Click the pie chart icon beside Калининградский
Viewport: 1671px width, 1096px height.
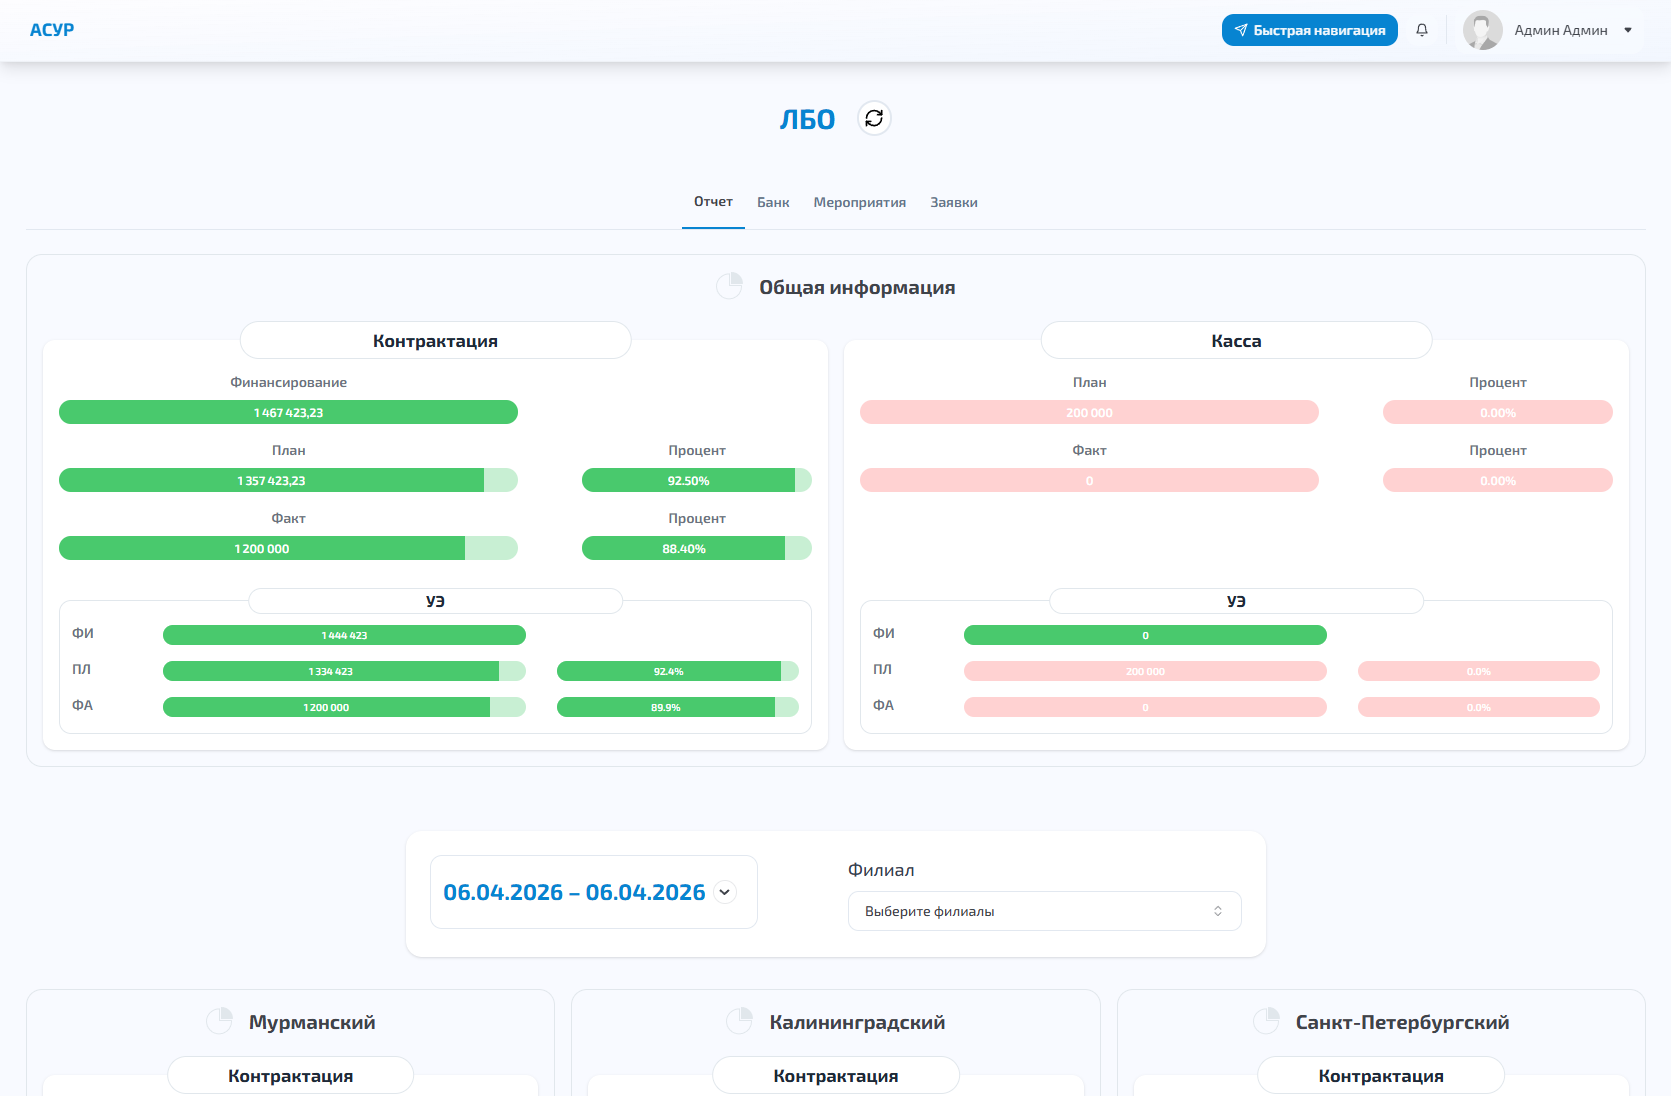tap(739, 1021)
